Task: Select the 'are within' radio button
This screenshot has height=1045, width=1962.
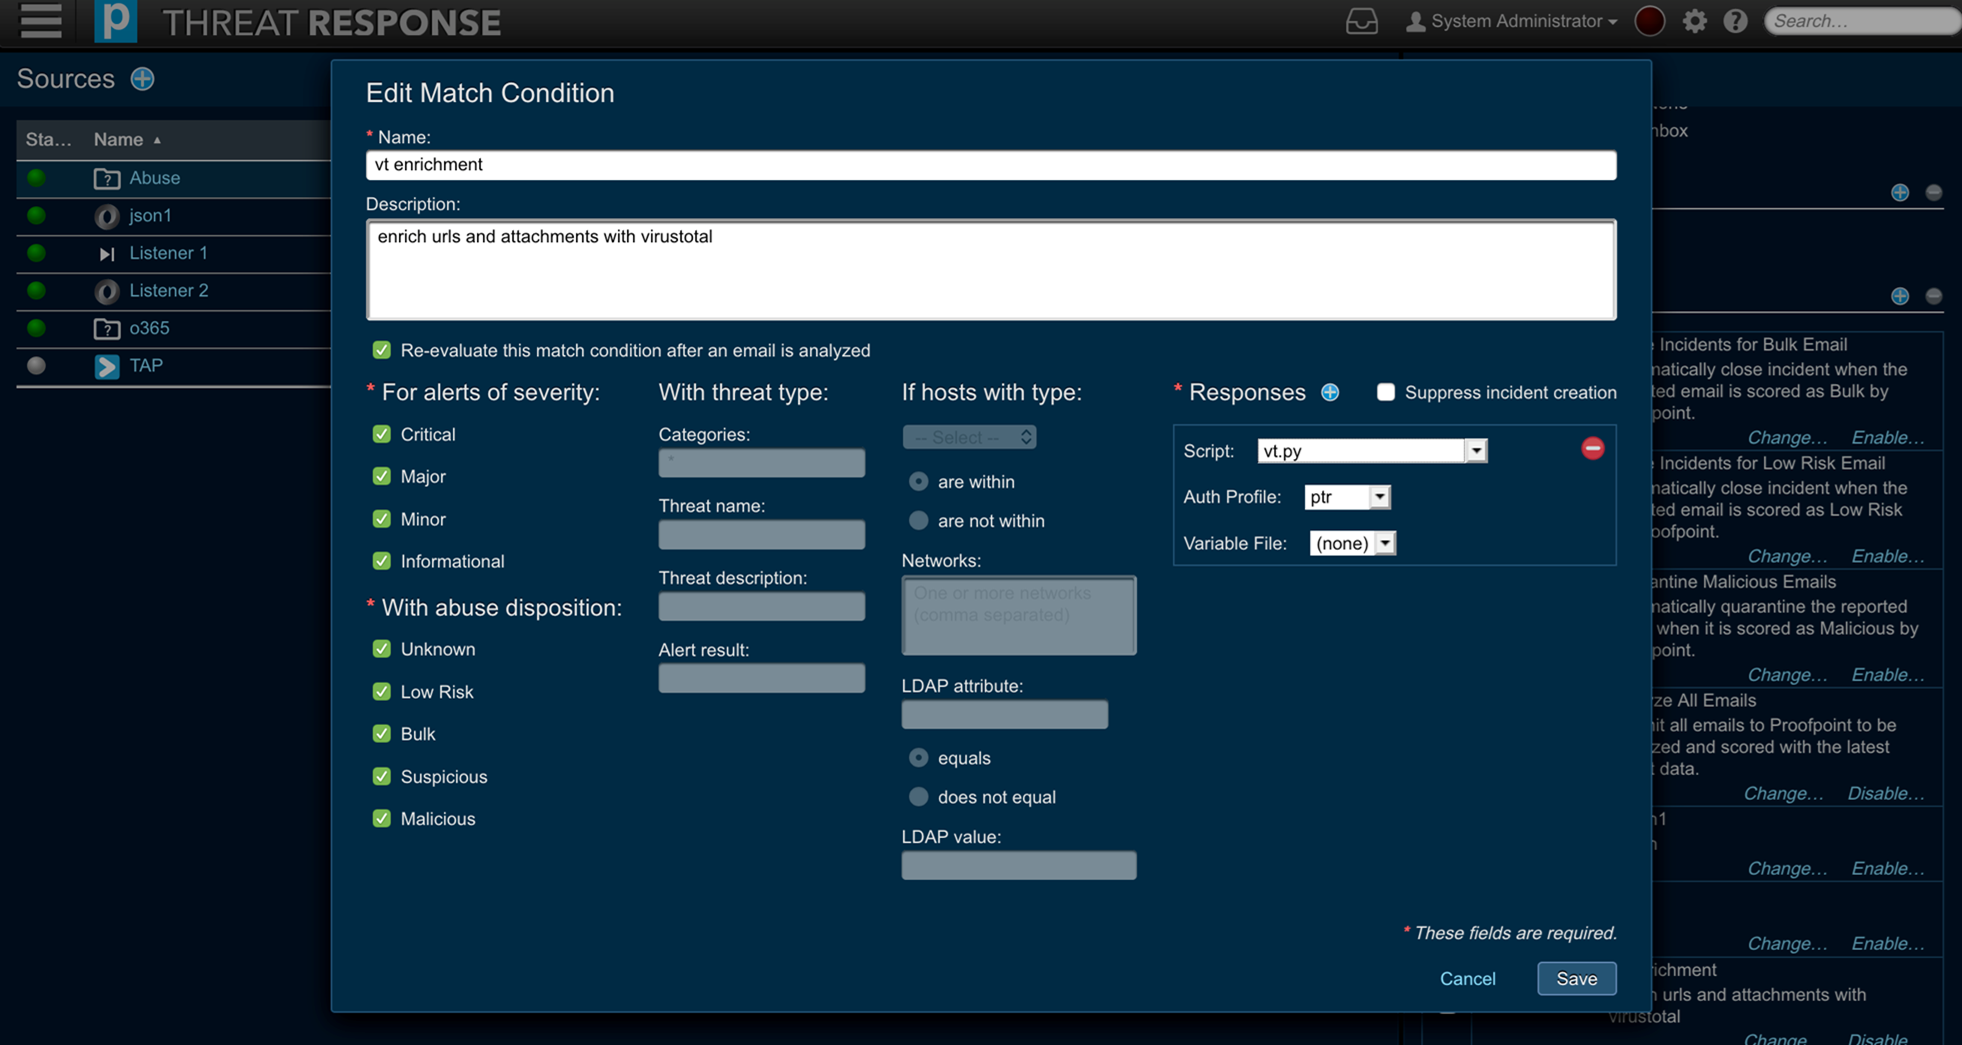Action: click(x=918, y=482)
